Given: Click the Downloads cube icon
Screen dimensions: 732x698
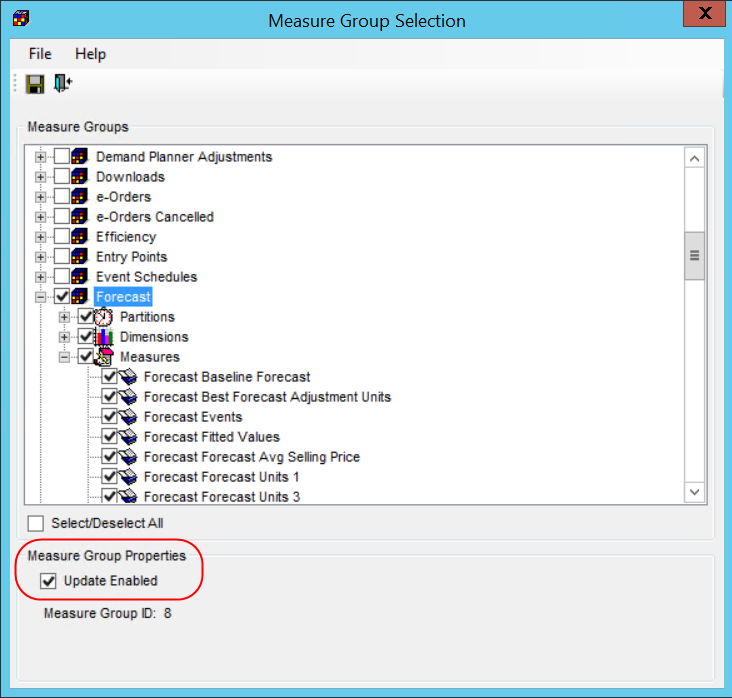Looking at the screenshot, I should coord(80,177).
